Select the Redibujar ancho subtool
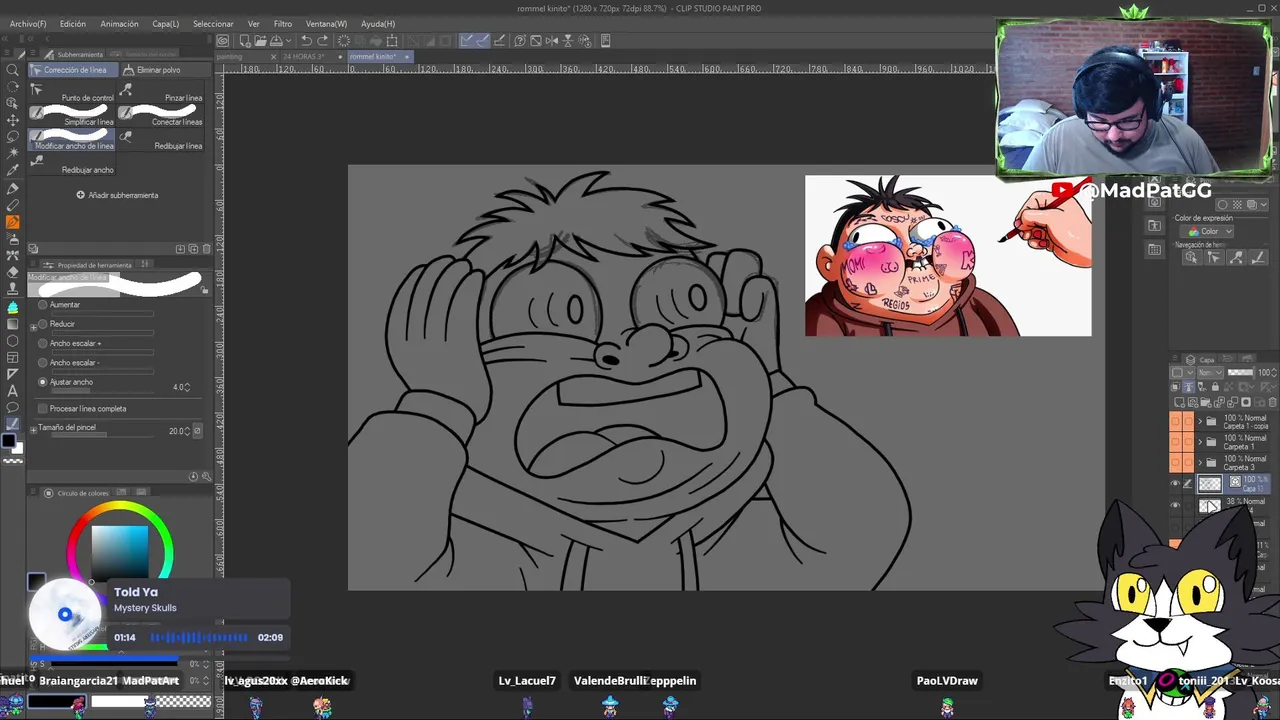1280x720 pixels. 73,164
